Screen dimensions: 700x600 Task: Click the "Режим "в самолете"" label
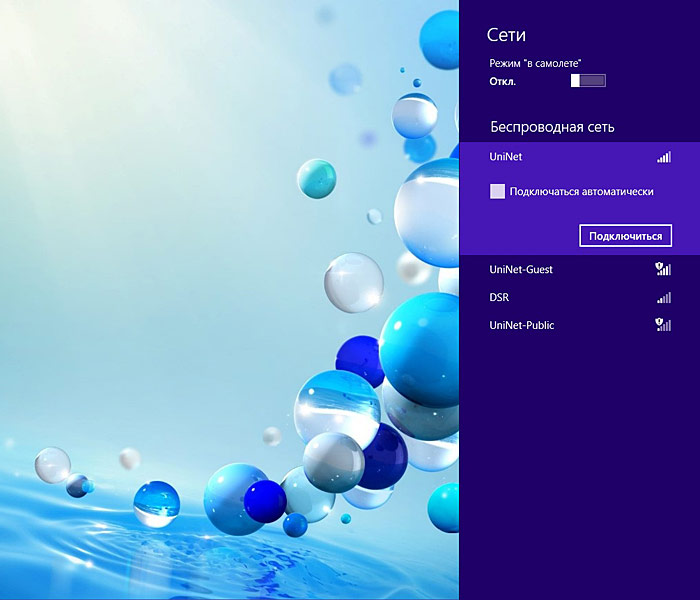[535, 63]
